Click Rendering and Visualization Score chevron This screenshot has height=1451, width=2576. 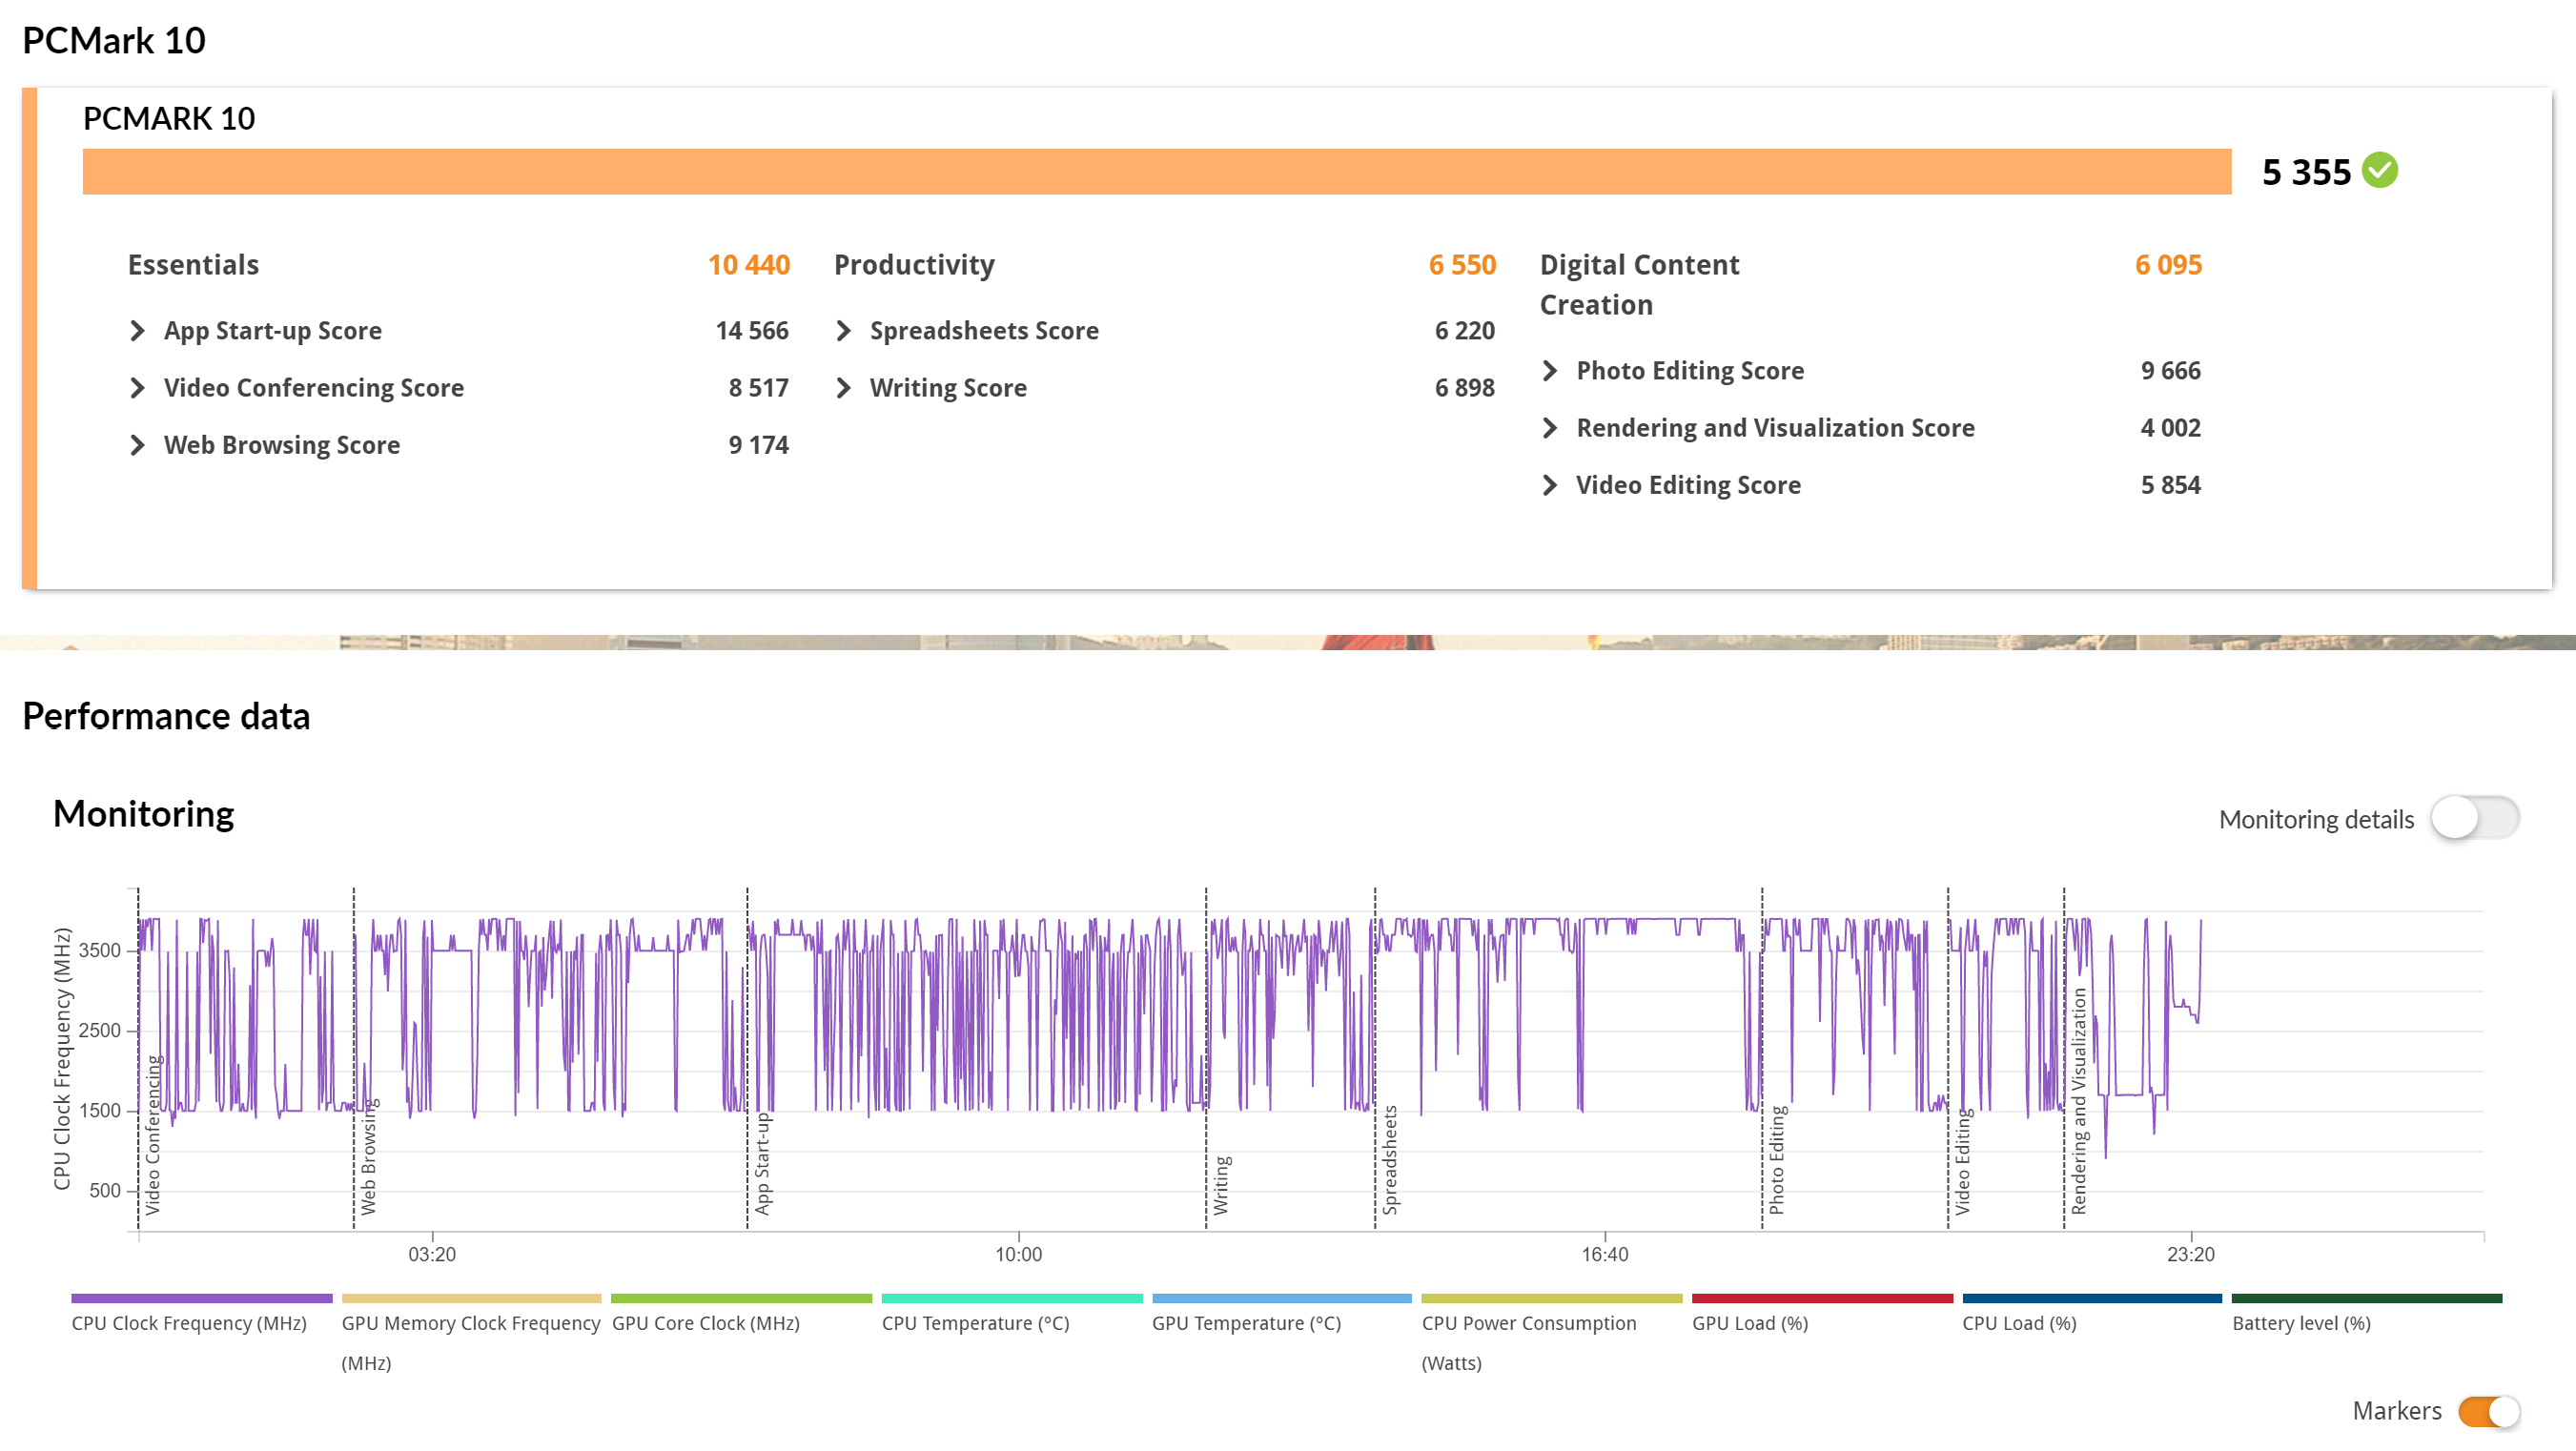[1550, 428]
